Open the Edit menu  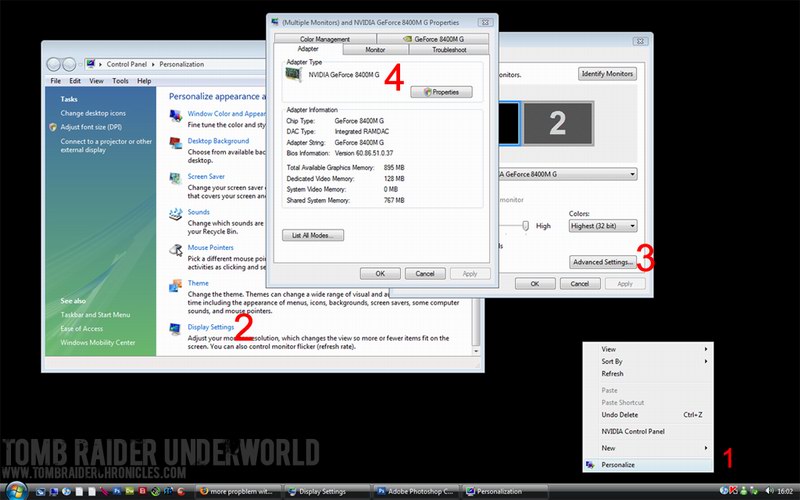(x=75, y=81)
